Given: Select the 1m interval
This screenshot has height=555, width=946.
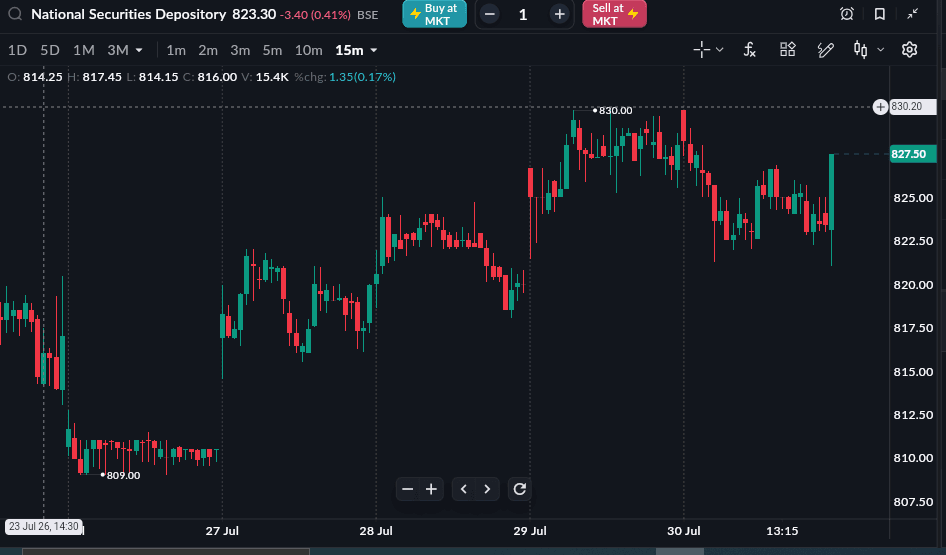Looking at the screenshot, I should pos(176,50).
